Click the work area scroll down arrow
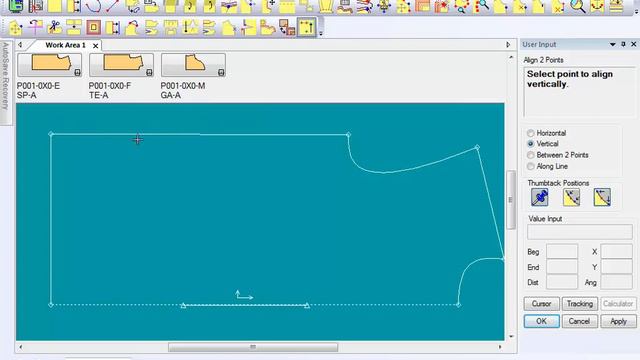This screenshot has height=360, width=640. click(511, 336)
